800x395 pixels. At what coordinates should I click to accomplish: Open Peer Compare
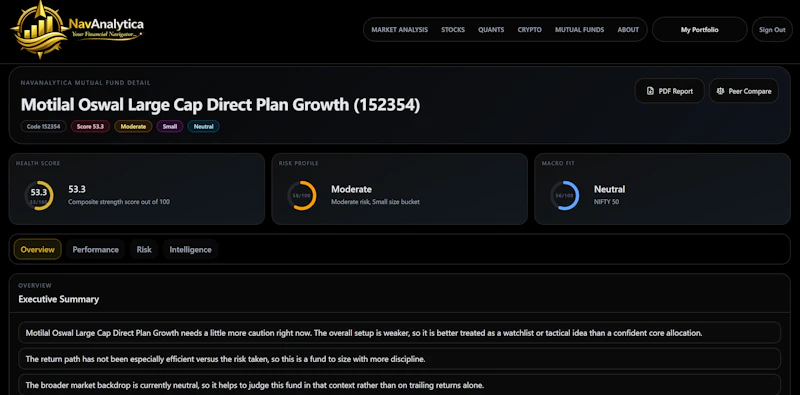tap(744, 91)
